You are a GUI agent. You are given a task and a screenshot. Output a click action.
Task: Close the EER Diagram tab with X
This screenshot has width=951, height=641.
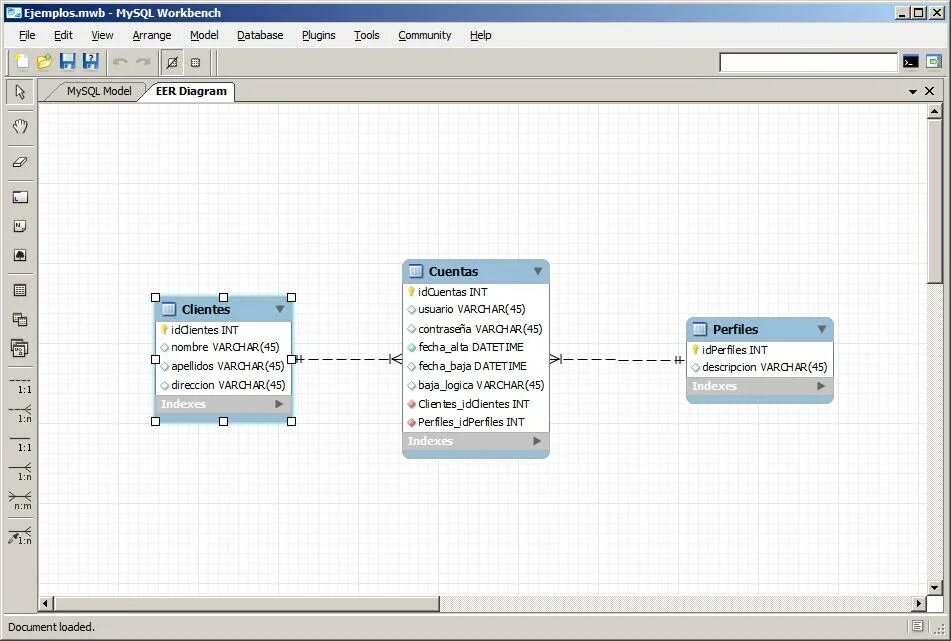coord(930,91)
